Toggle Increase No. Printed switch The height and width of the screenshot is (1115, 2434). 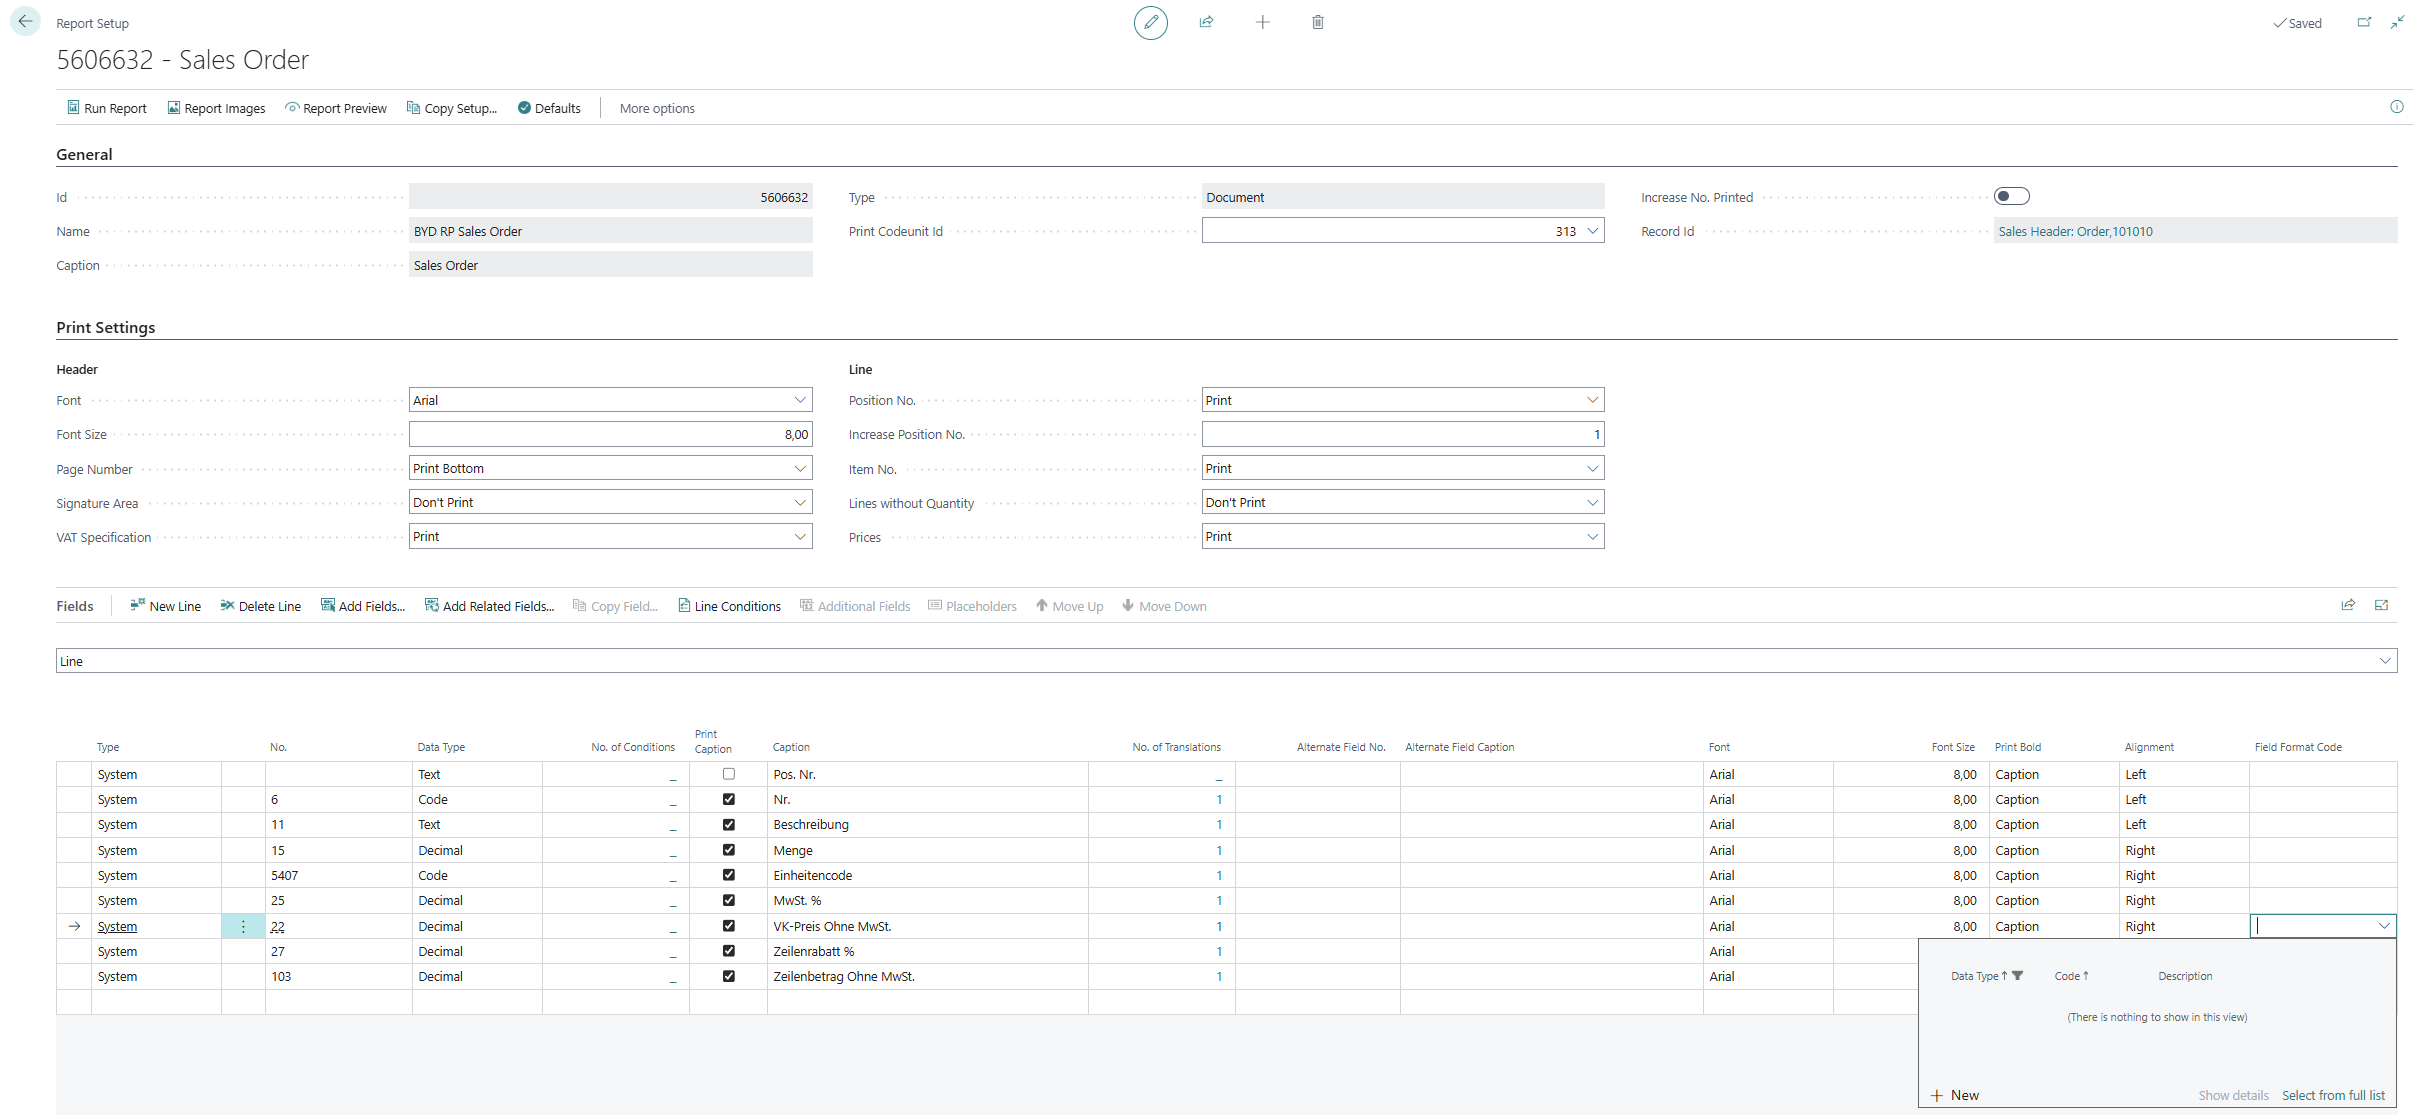(2010, 196)
